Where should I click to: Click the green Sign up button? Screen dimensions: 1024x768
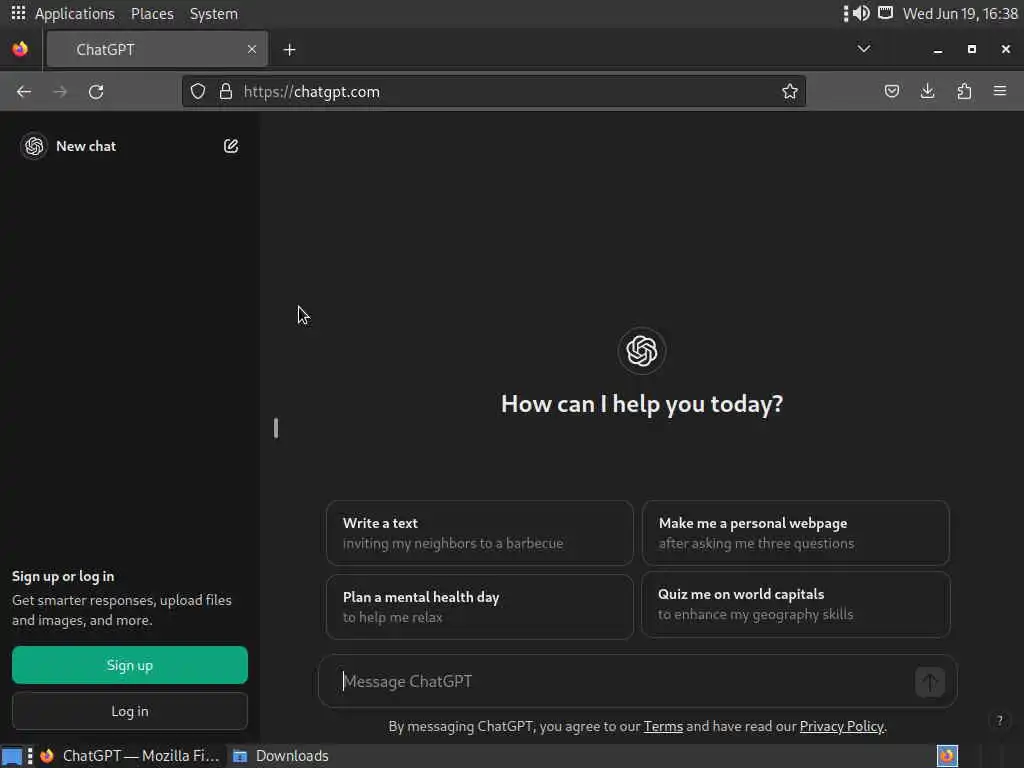point(130,665)
